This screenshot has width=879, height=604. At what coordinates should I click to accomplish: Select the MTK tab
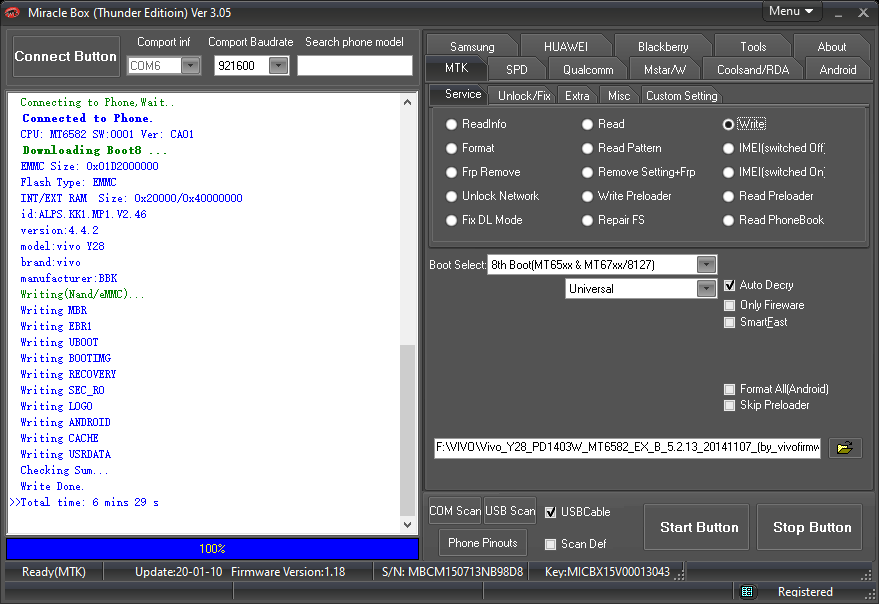tap(456, 68)
